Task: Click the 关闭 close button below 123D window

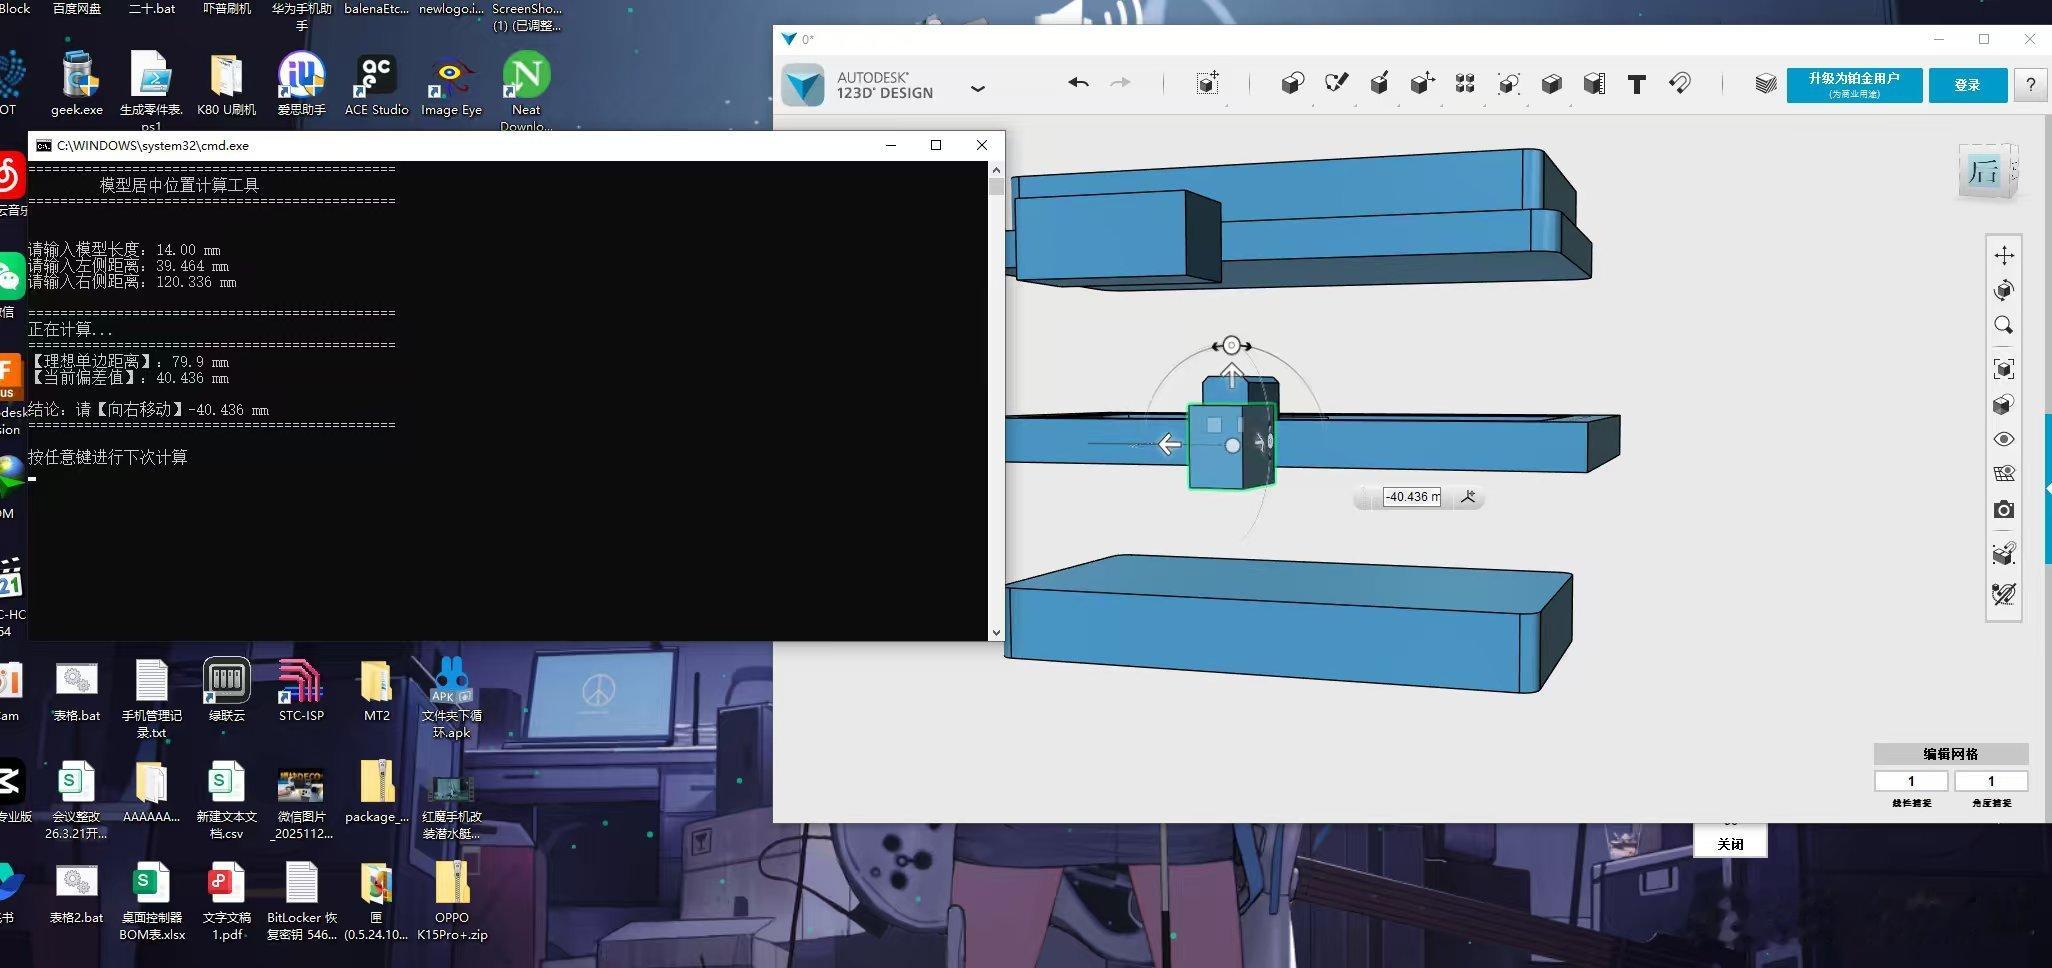Action: pos(1730,844)
